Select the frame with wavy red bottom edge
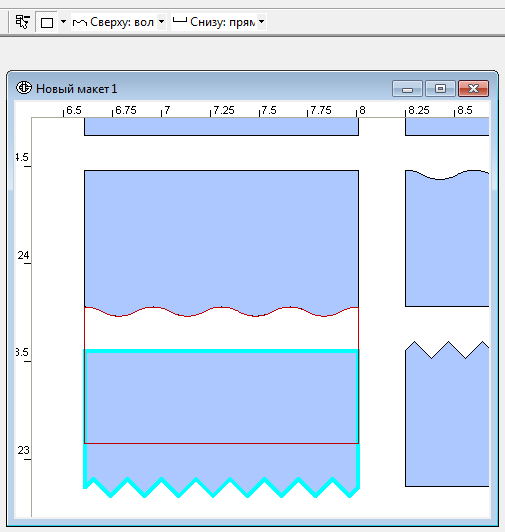Image resolution: width=505 pixels, height=532 pixels. [221, 238]
